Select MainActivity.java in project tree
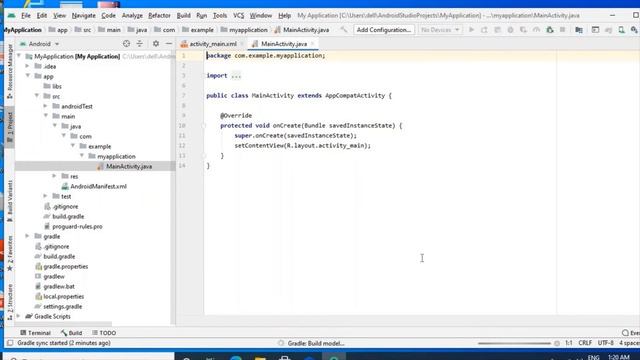 (x=129, y=166)
